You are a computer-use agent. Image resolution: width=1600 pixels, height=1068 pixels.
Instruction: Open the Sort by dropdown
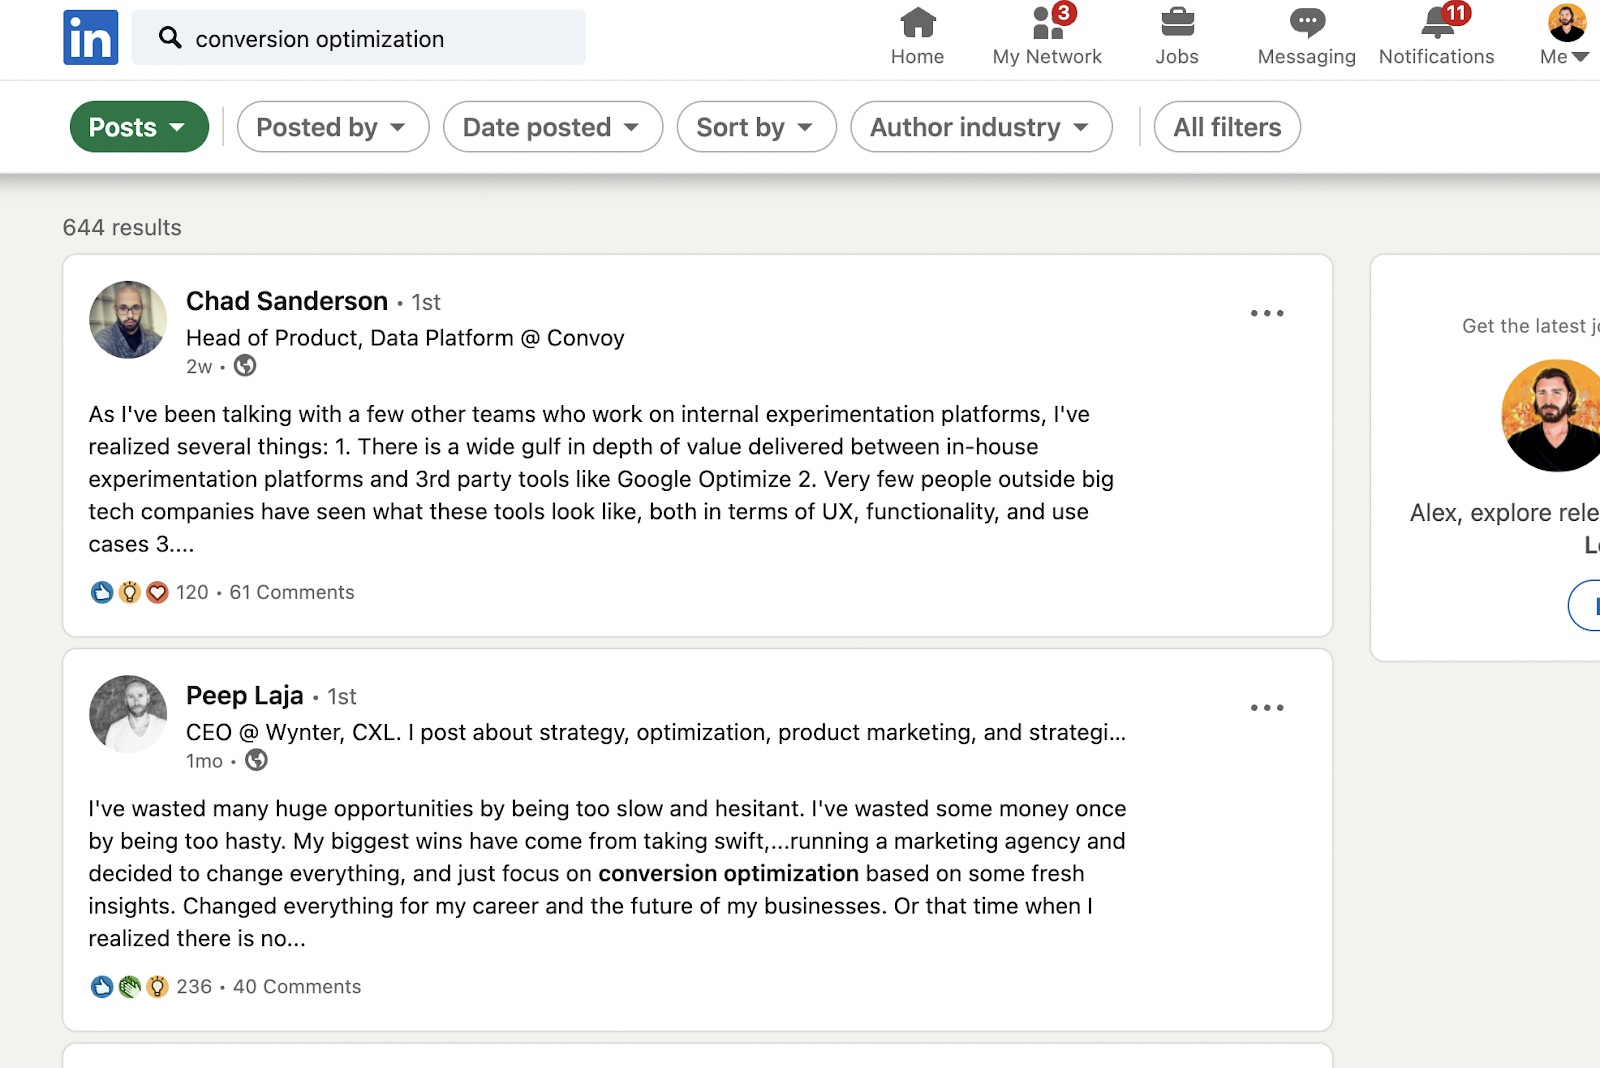pos(756,127)
